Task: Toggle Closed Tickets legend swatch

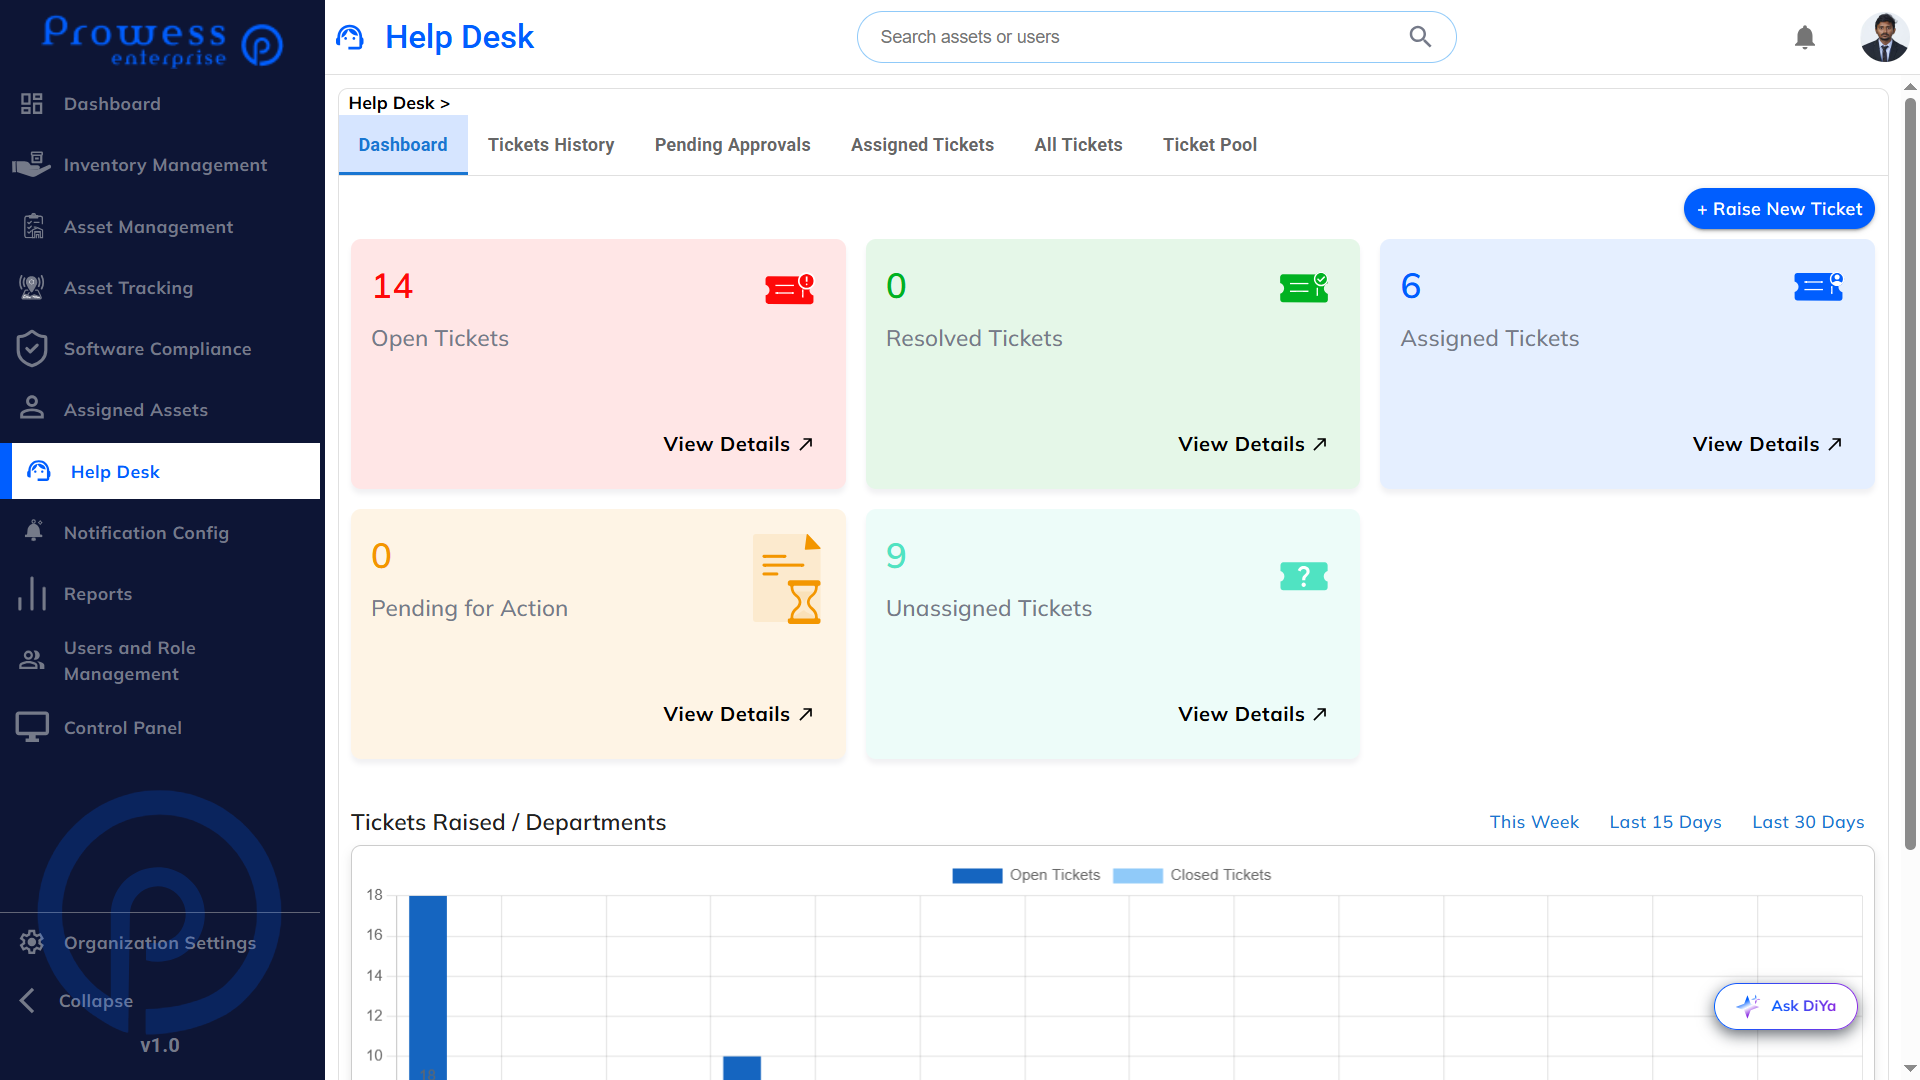Action: point(1138,876)
